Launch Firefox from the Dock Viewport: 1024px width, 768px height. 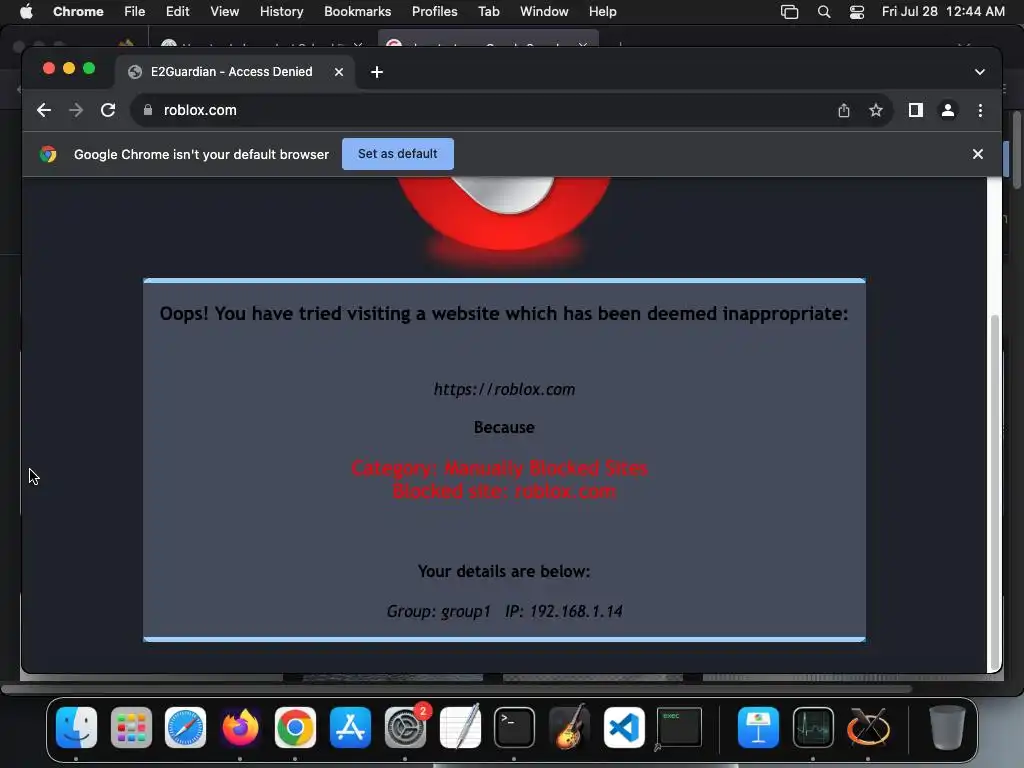pos(240,727)
